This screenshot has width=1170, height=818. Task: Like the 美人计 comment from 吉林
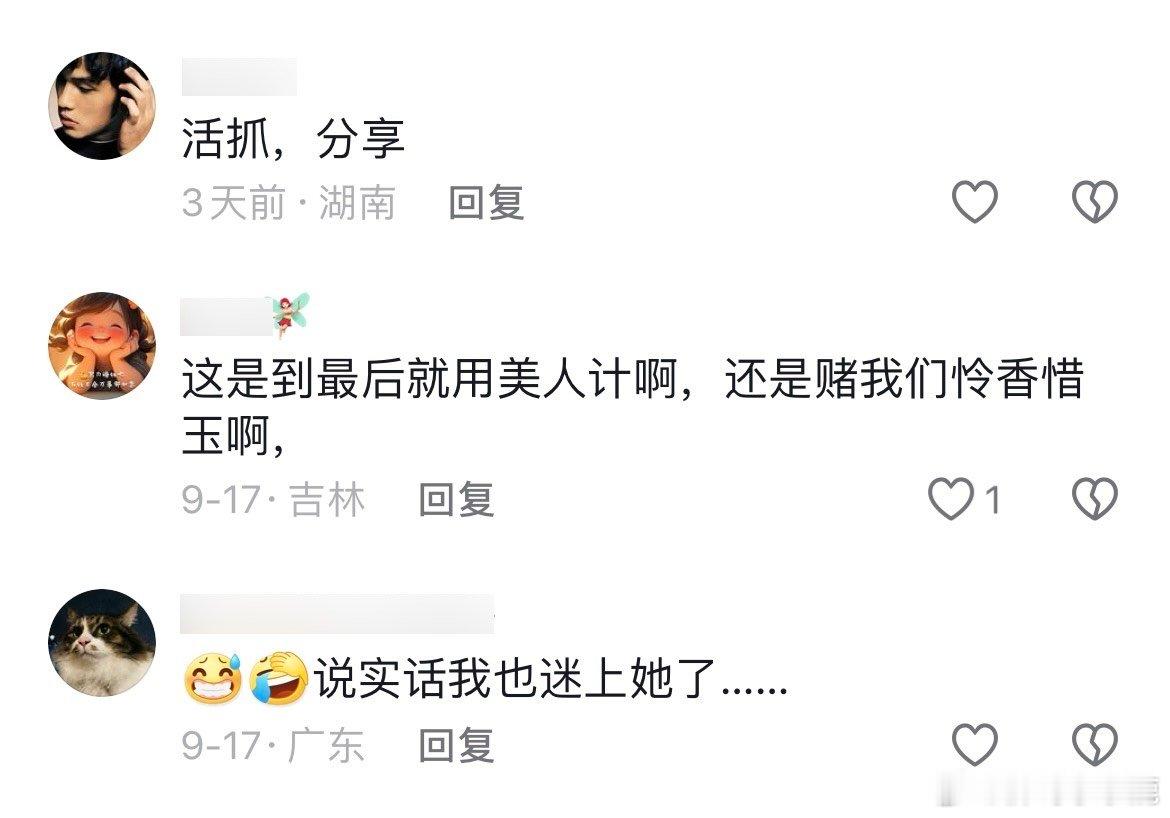[x=951, y=499]
